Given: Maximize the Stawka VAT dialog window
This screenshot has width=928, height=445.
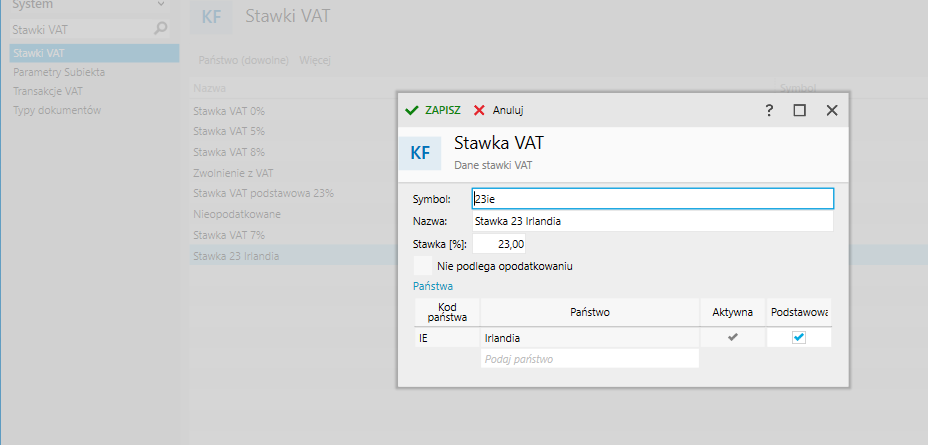Looking at the screenshot, I should point(800,110).
